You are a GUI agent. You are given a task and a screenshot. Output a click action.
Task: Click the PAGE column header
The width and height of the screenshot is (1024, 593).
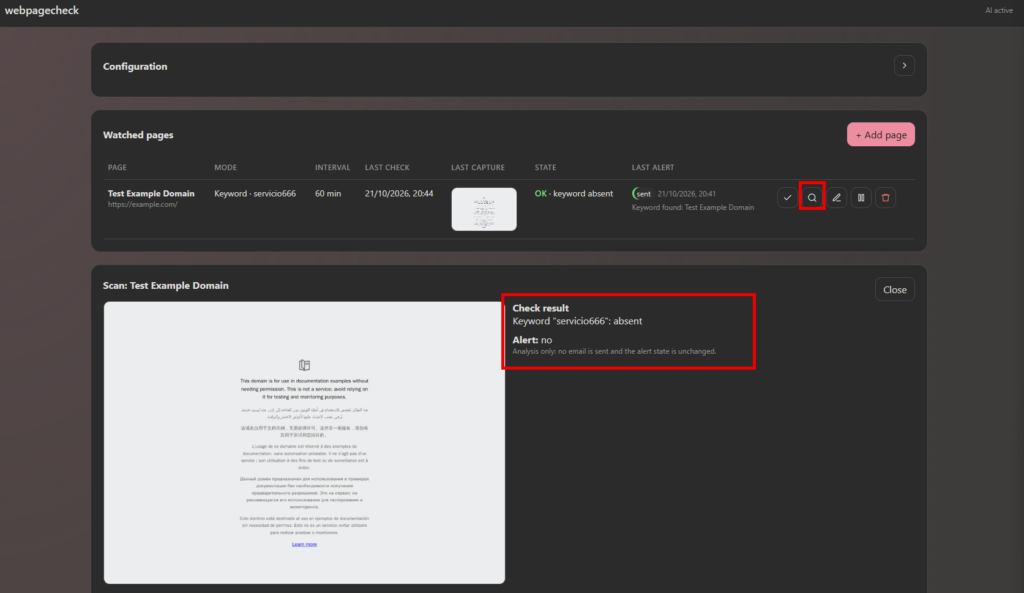point(117,167)
